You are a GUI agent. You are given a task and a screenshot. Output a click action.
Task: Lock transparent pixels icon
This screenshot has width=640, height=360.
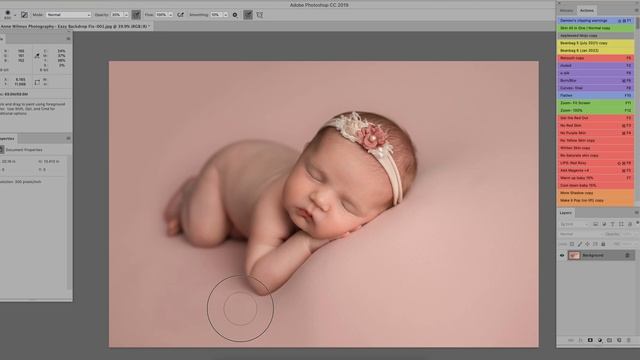(x=572, y=244)
